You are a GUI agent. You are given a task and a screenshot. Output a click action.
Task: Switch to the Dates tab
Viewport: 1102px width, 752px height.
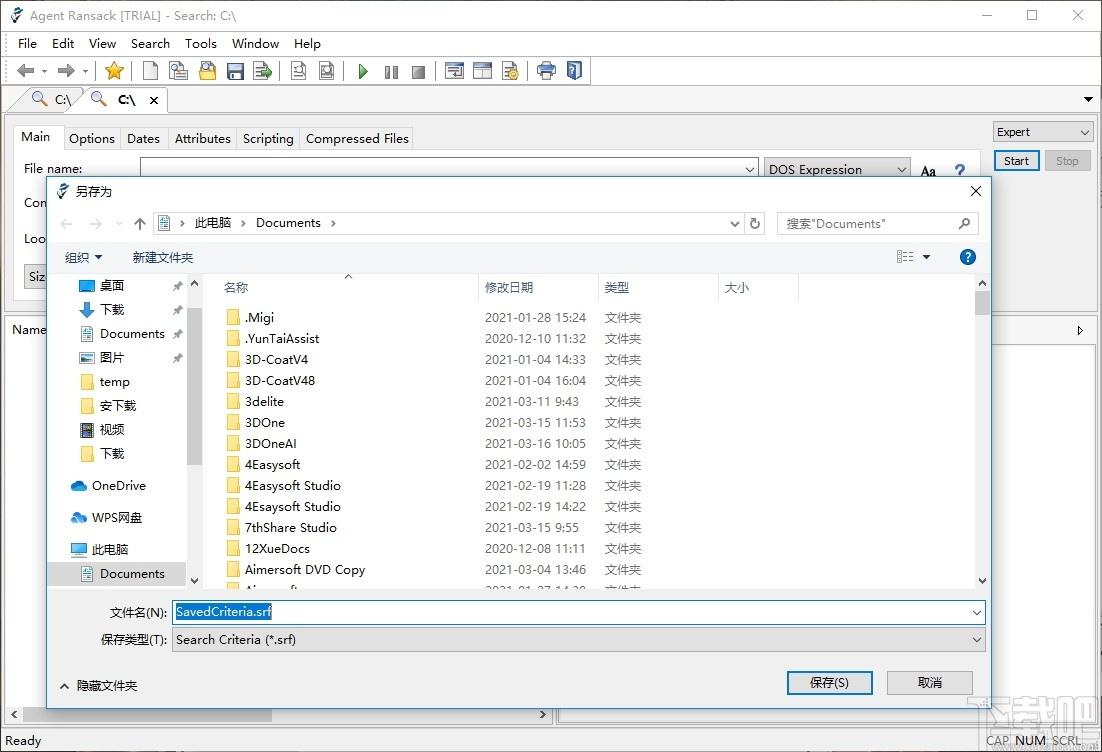(x=143, y=138)
